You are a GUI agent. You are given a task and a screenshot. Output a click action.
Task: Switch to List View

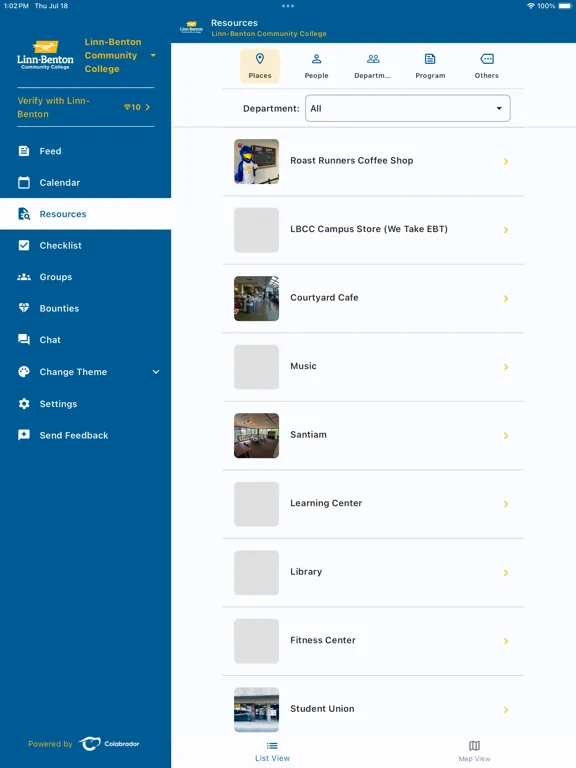(x=272, y=751)
